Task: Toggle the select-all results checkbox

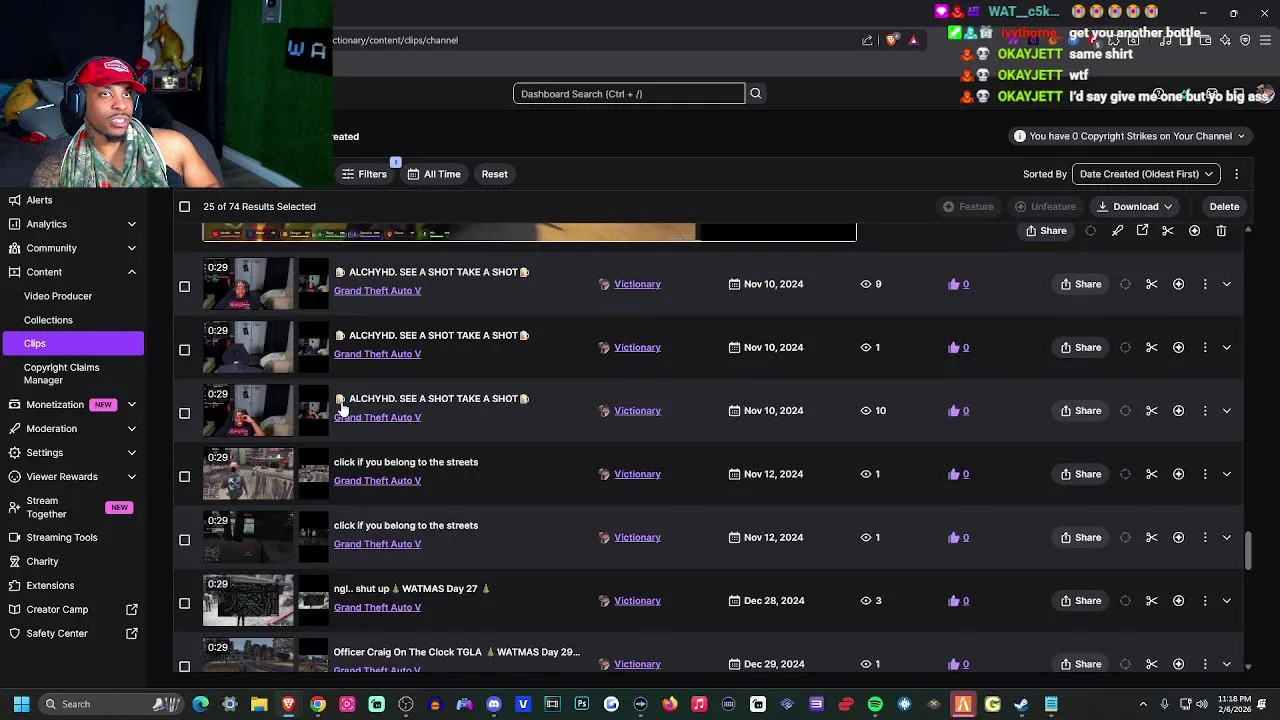Action: pyautogui.click(x=184, y=207)
